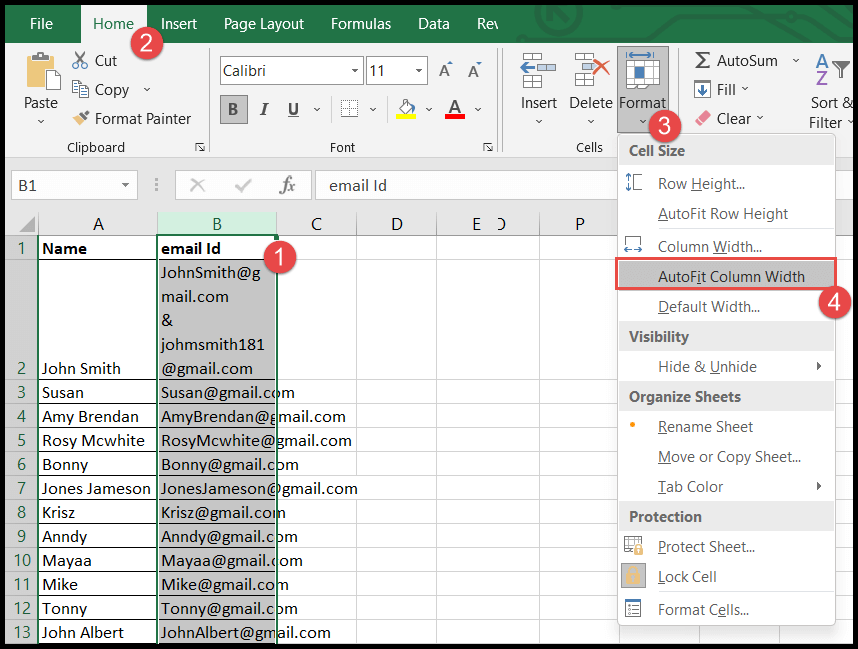858x649 pixels.
Task: Open the Hide & Unhide submenu
Action: [726, 367]
